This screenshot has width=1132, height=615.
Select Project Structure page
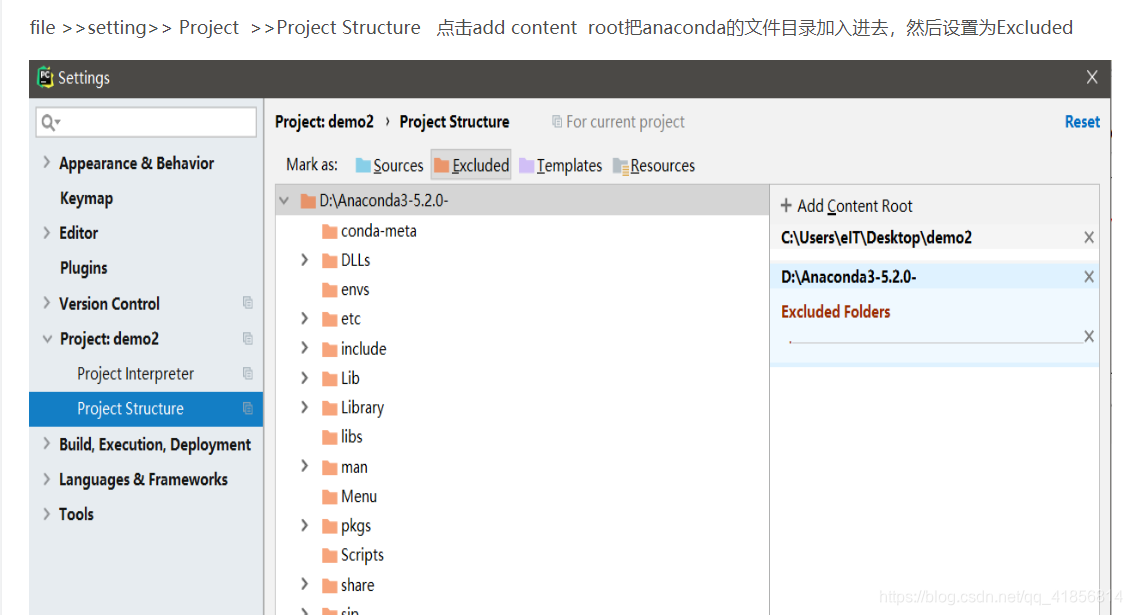click(x=146, y=409)
